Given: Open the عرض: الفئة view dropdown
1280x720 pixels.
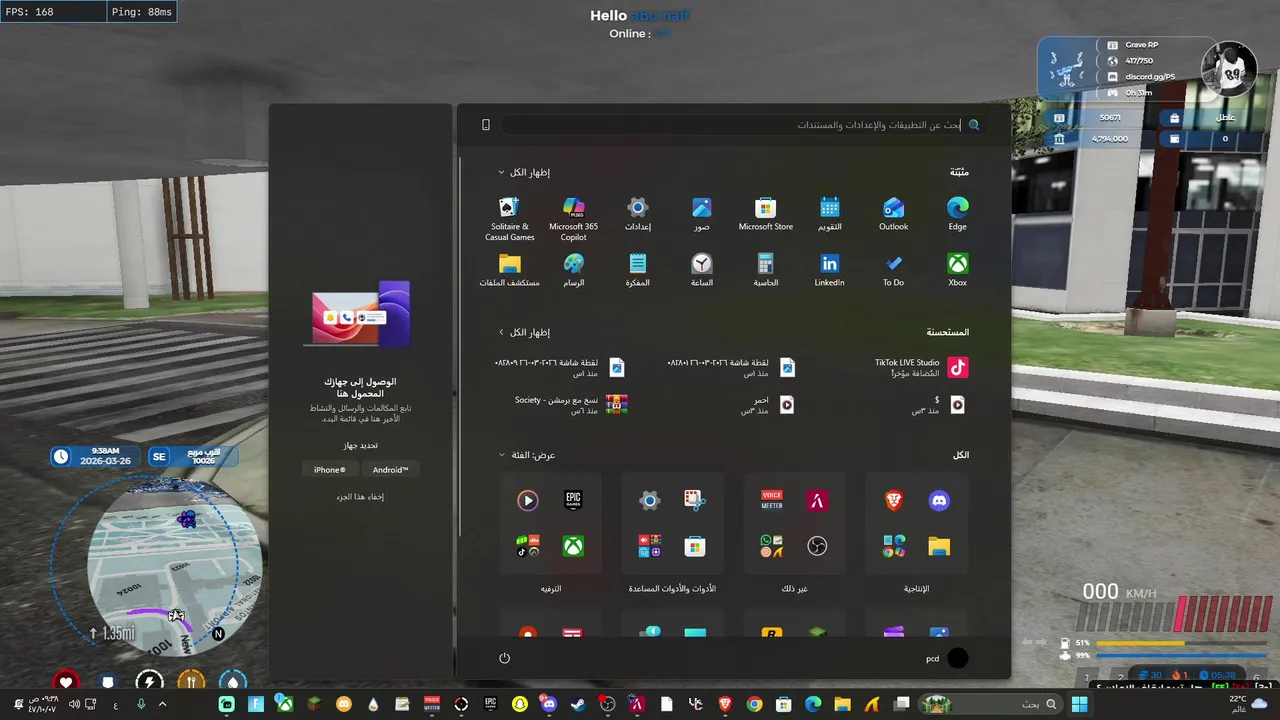Looking at the screenshot, I should (x=527, y=455).
